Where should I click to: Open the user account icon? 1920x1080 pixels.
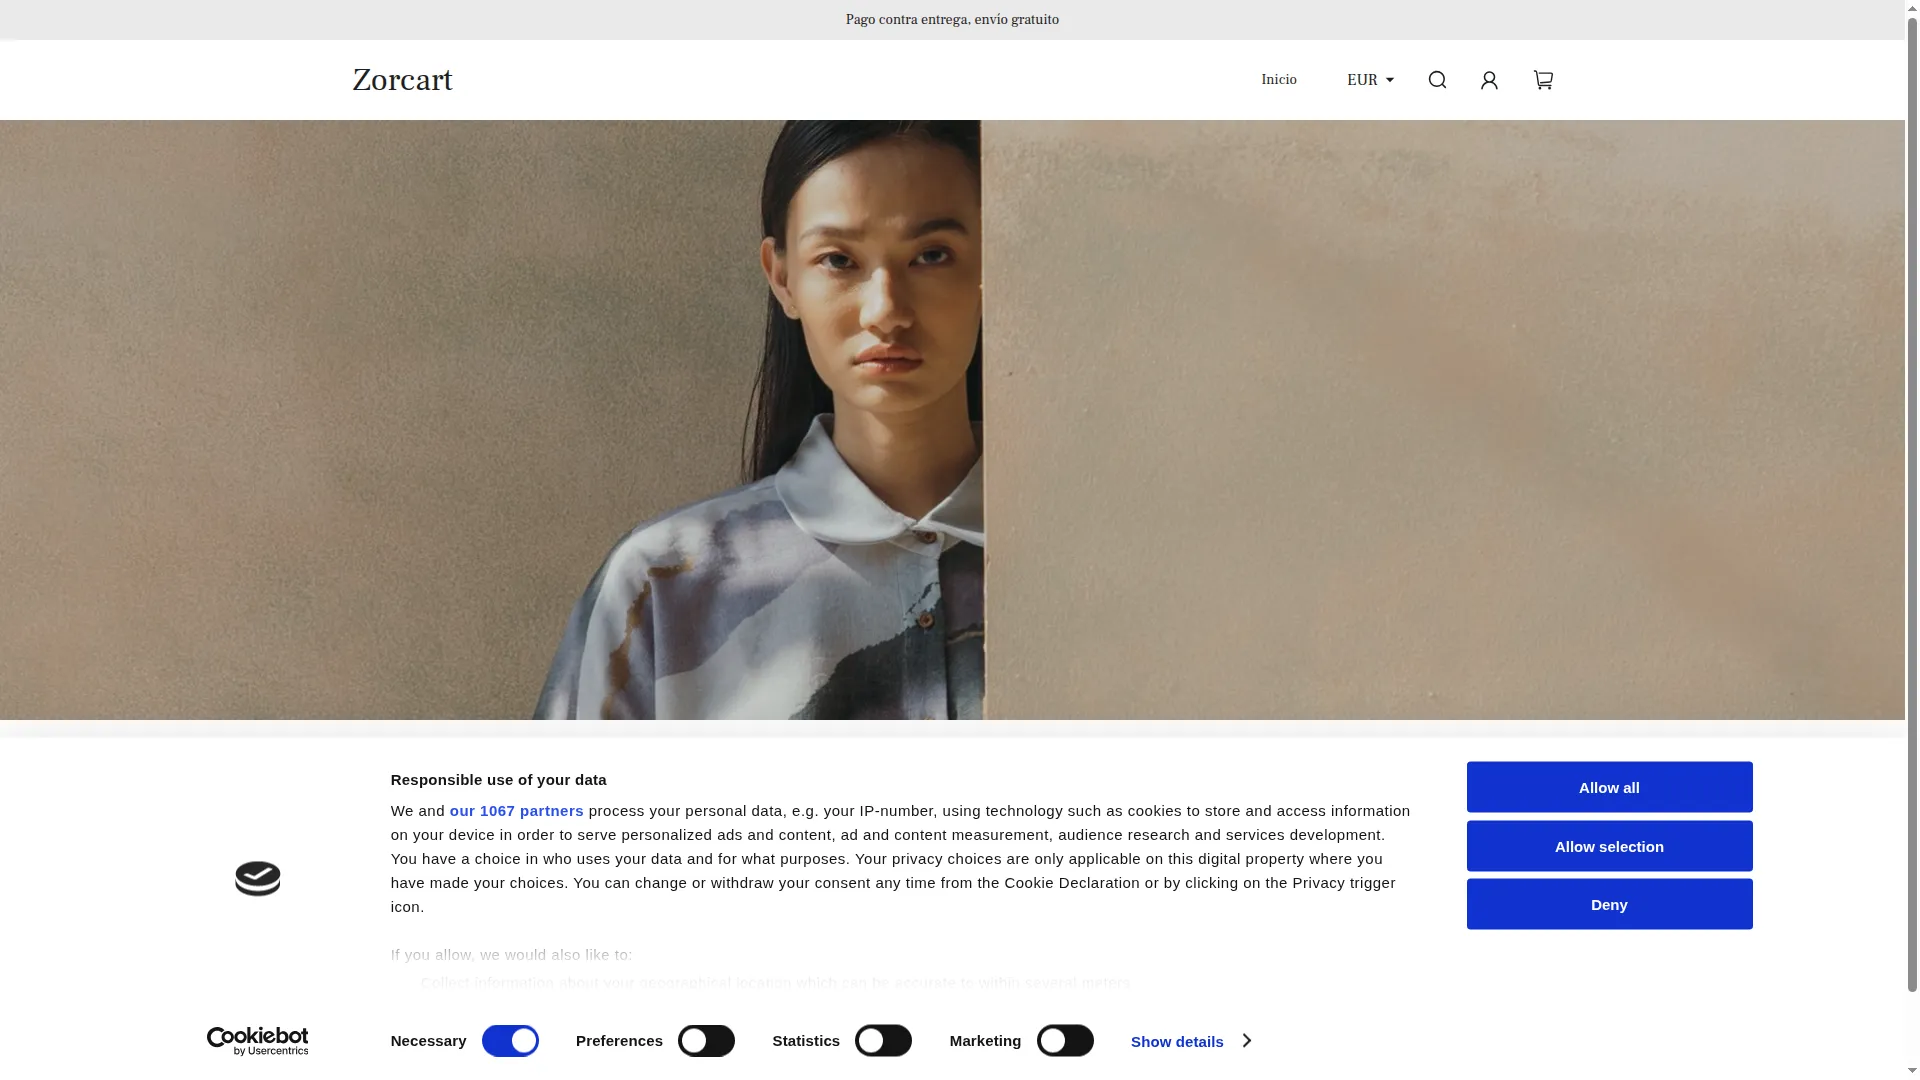pyautogui.click(x=1489, y=80)
